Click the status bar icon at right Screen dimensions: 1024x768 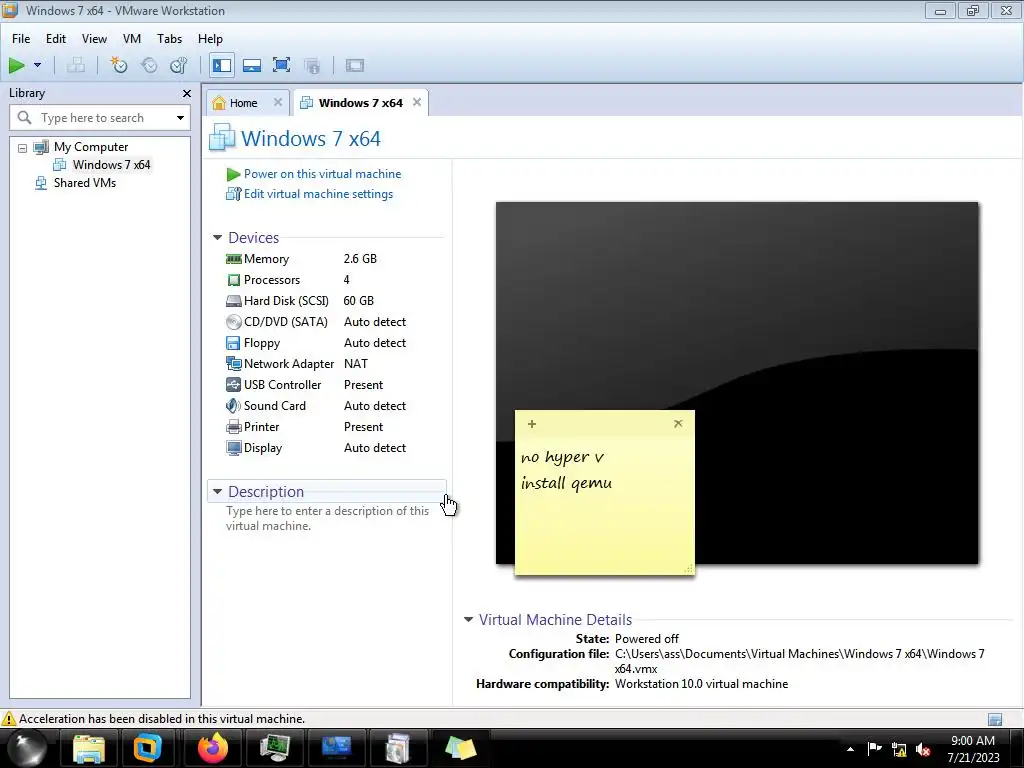coord(995,720)
